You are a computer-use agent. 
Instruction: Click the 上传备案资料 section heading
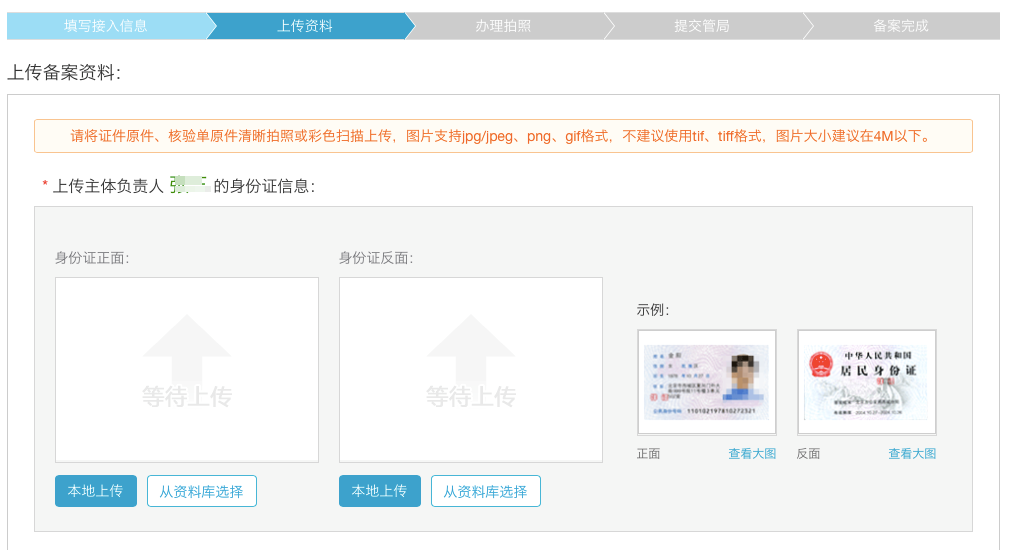[63, 72]
